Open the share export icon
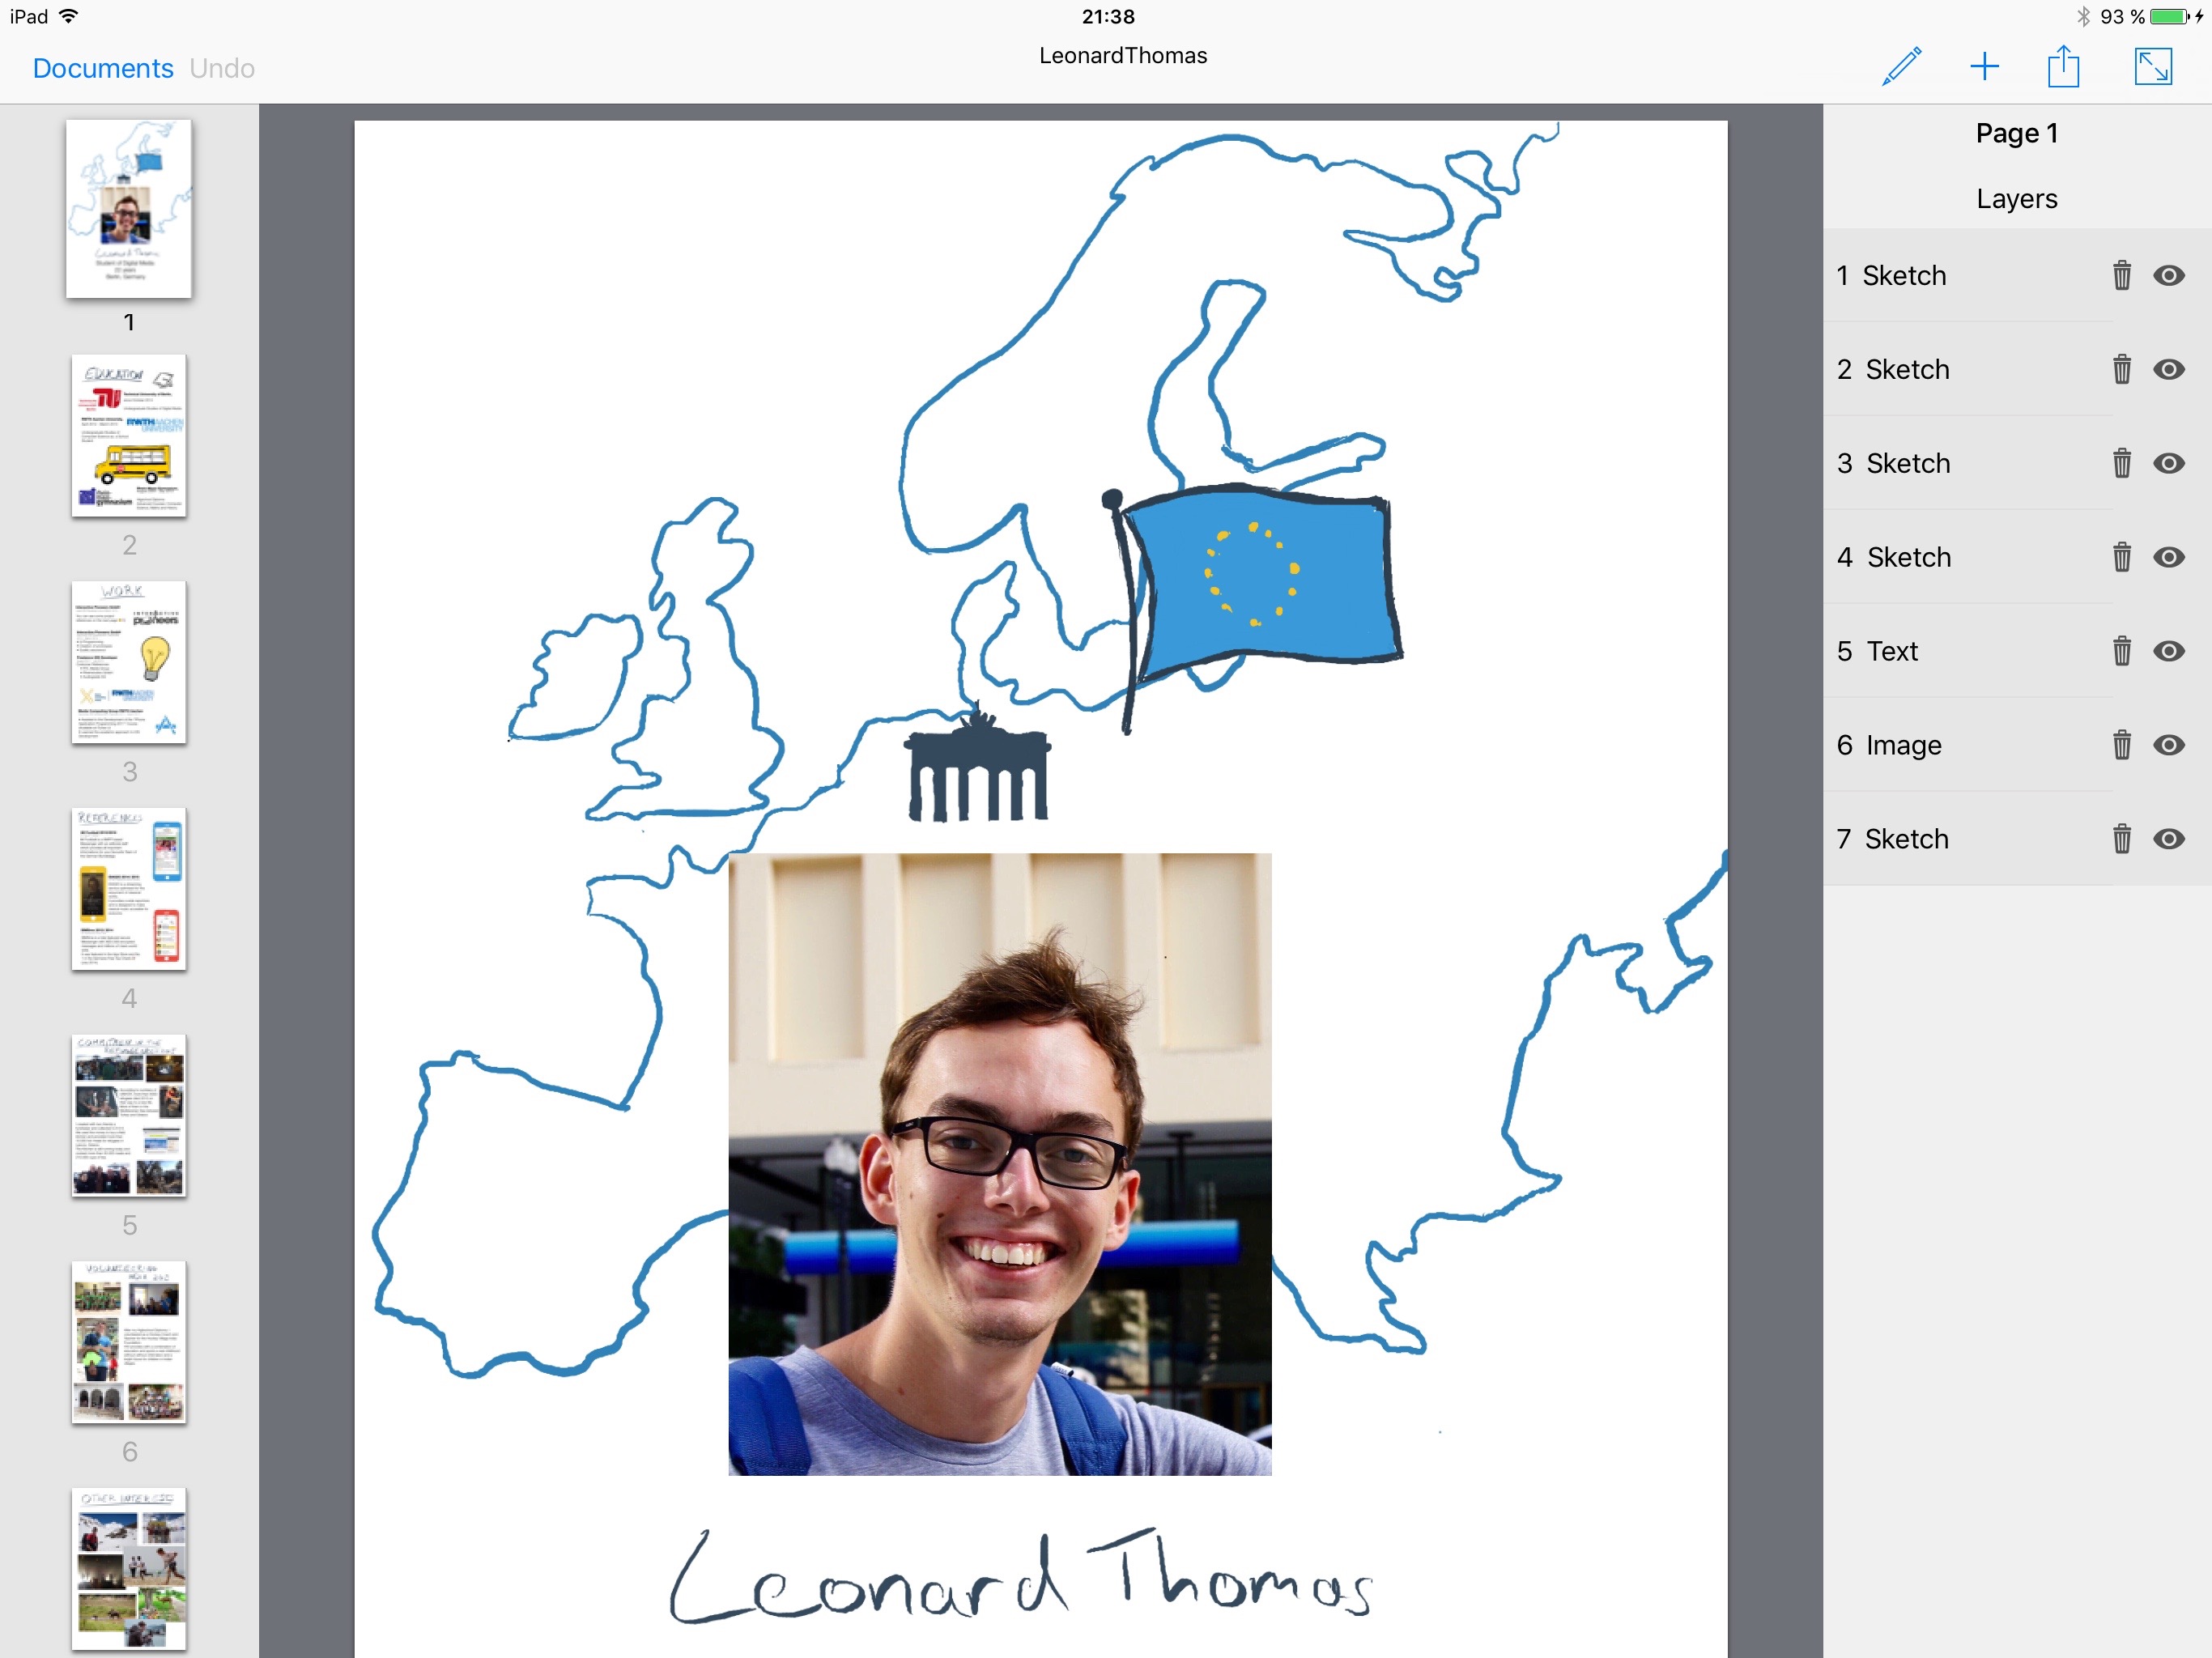The height and width of the screenshot is (1658, 2212). [x=2063, y=67]
